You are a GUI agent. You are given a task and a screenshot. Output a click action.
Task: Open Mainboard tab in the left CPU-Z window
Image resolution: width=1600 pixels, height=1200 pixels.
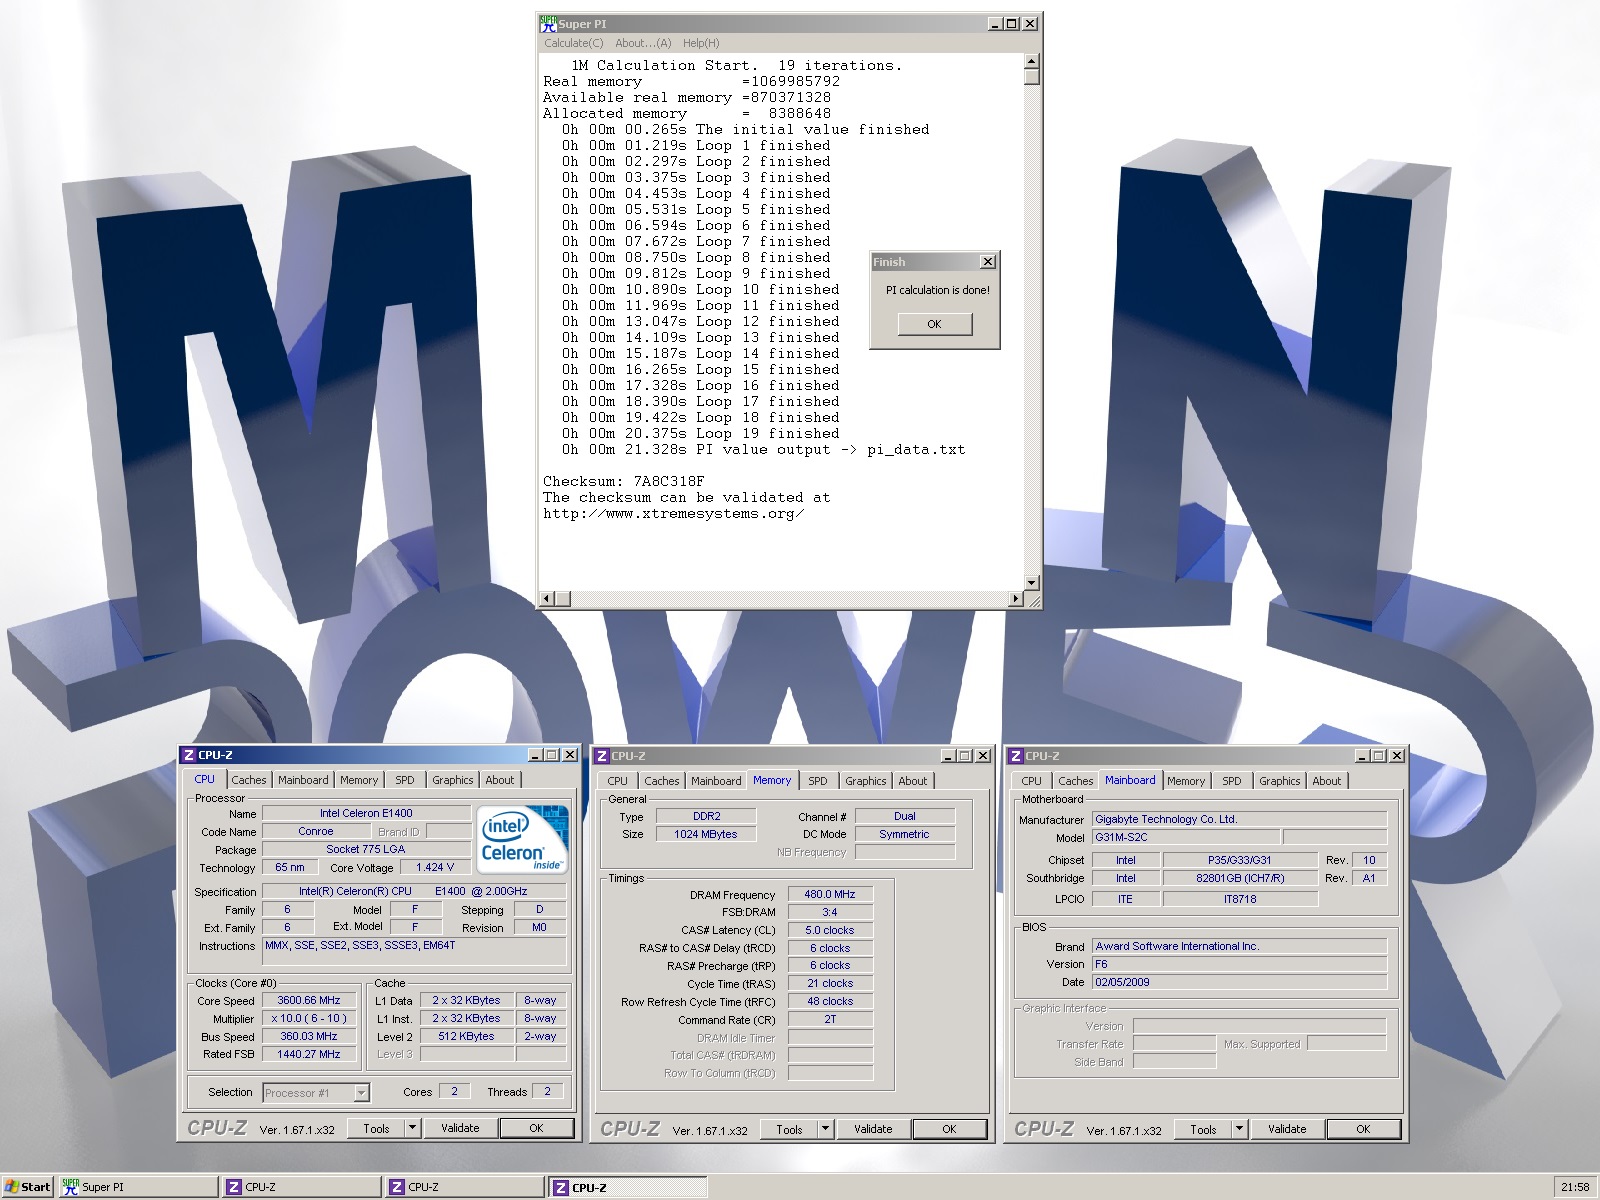click(303, 780)
